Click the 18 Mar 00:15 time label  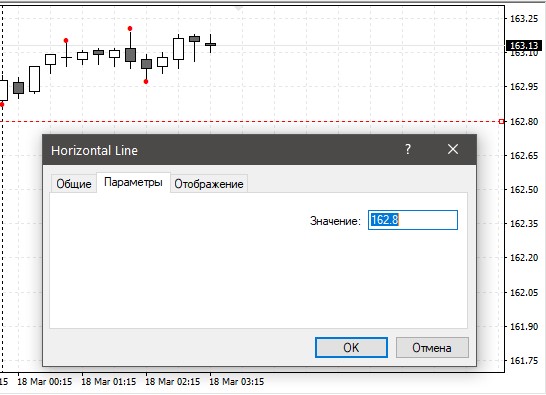(45, 382)
